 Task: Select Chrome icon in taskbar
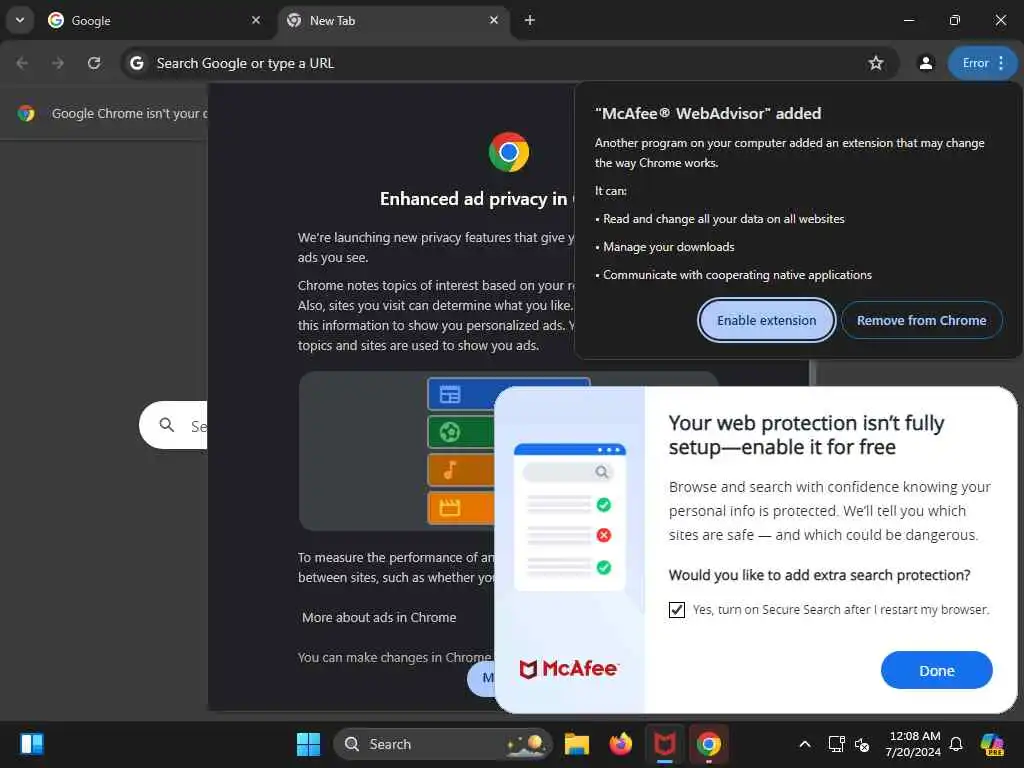point(709,744)
